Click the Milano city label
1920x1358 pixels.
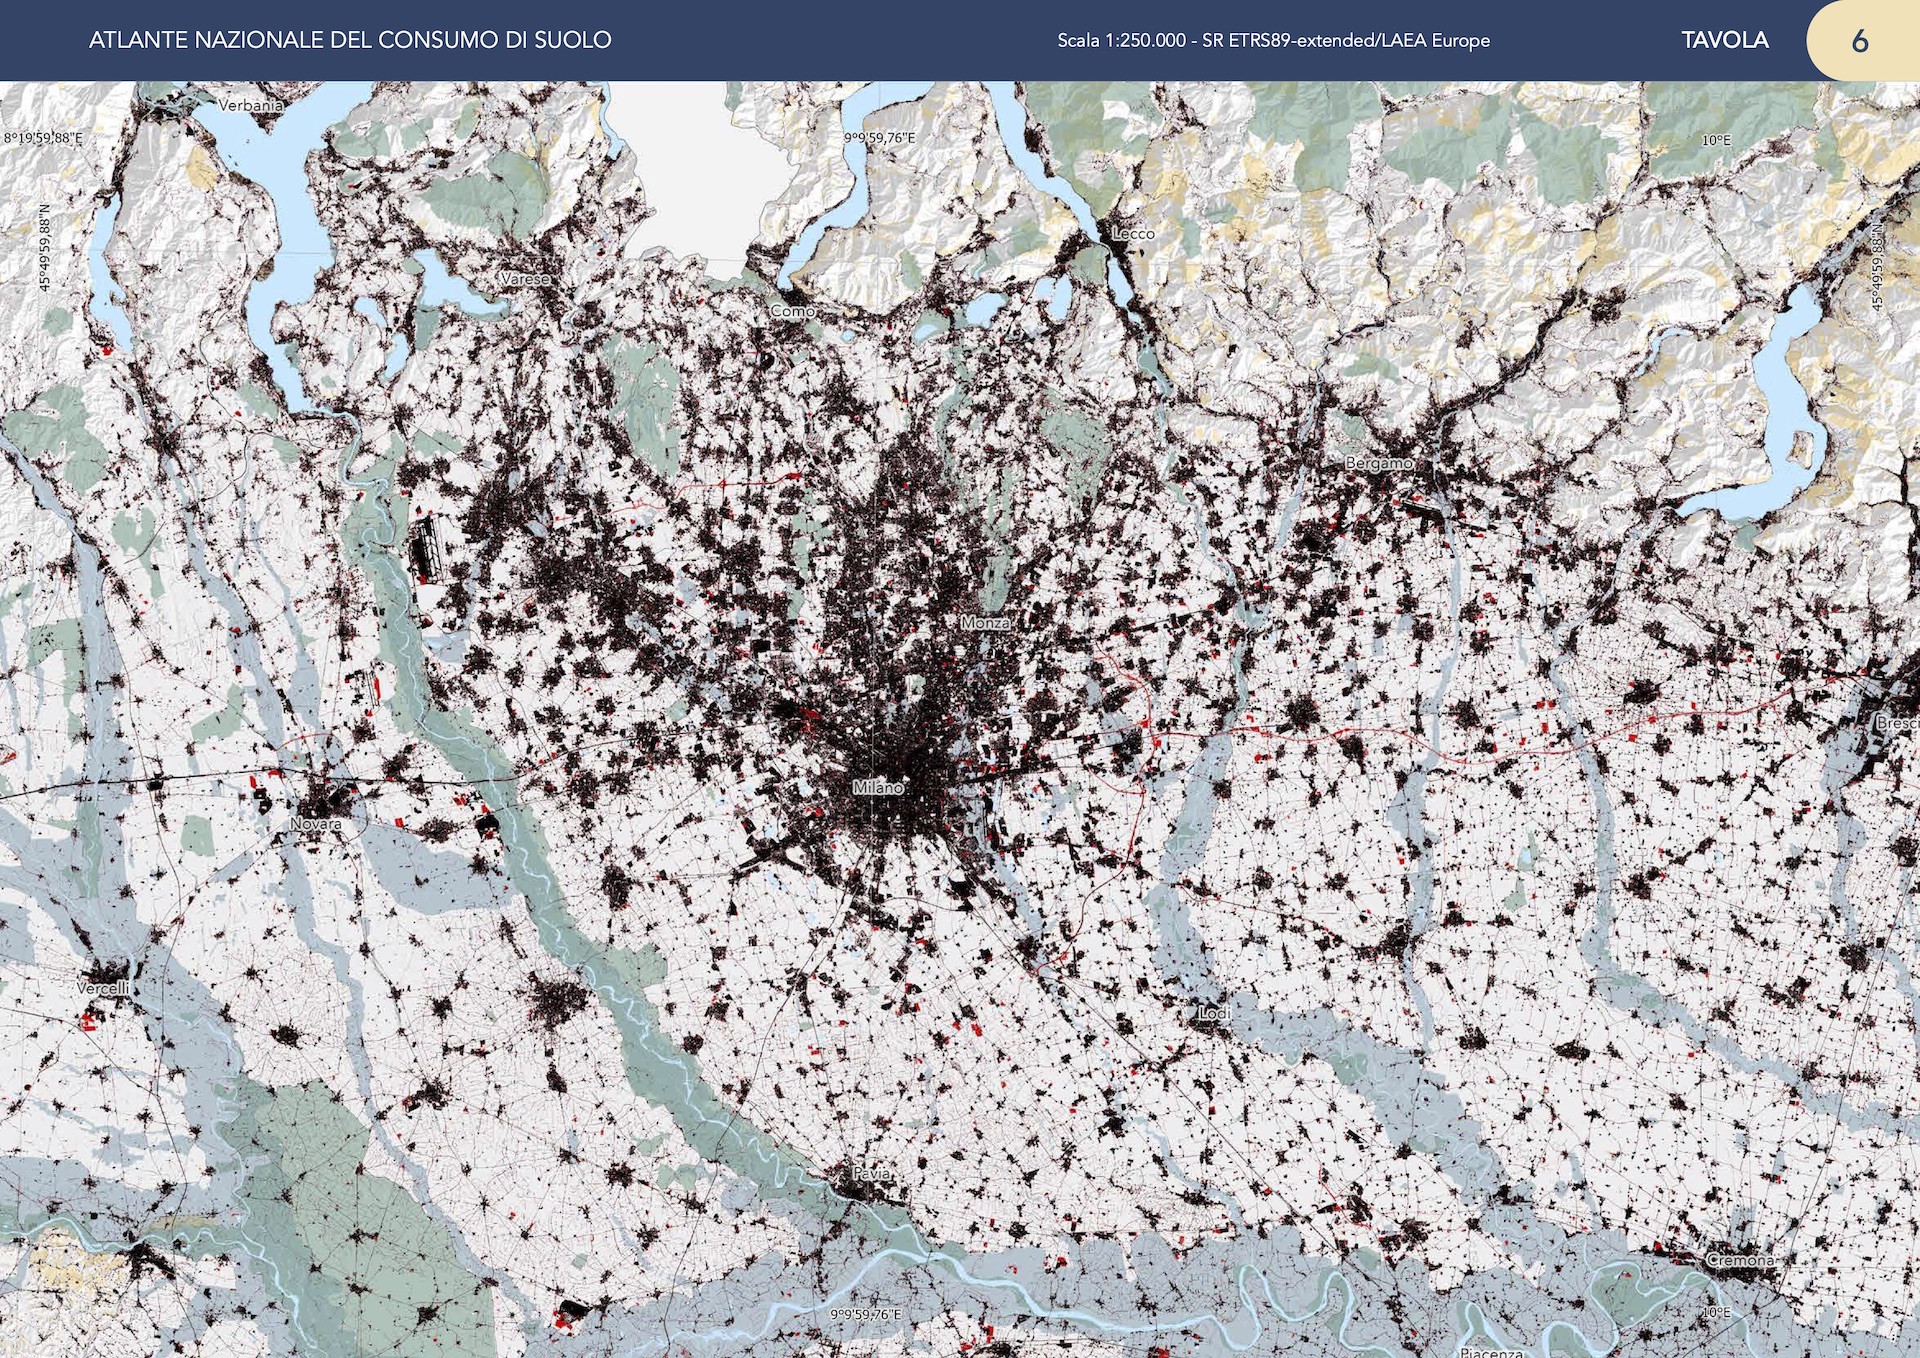click(878, 788)
